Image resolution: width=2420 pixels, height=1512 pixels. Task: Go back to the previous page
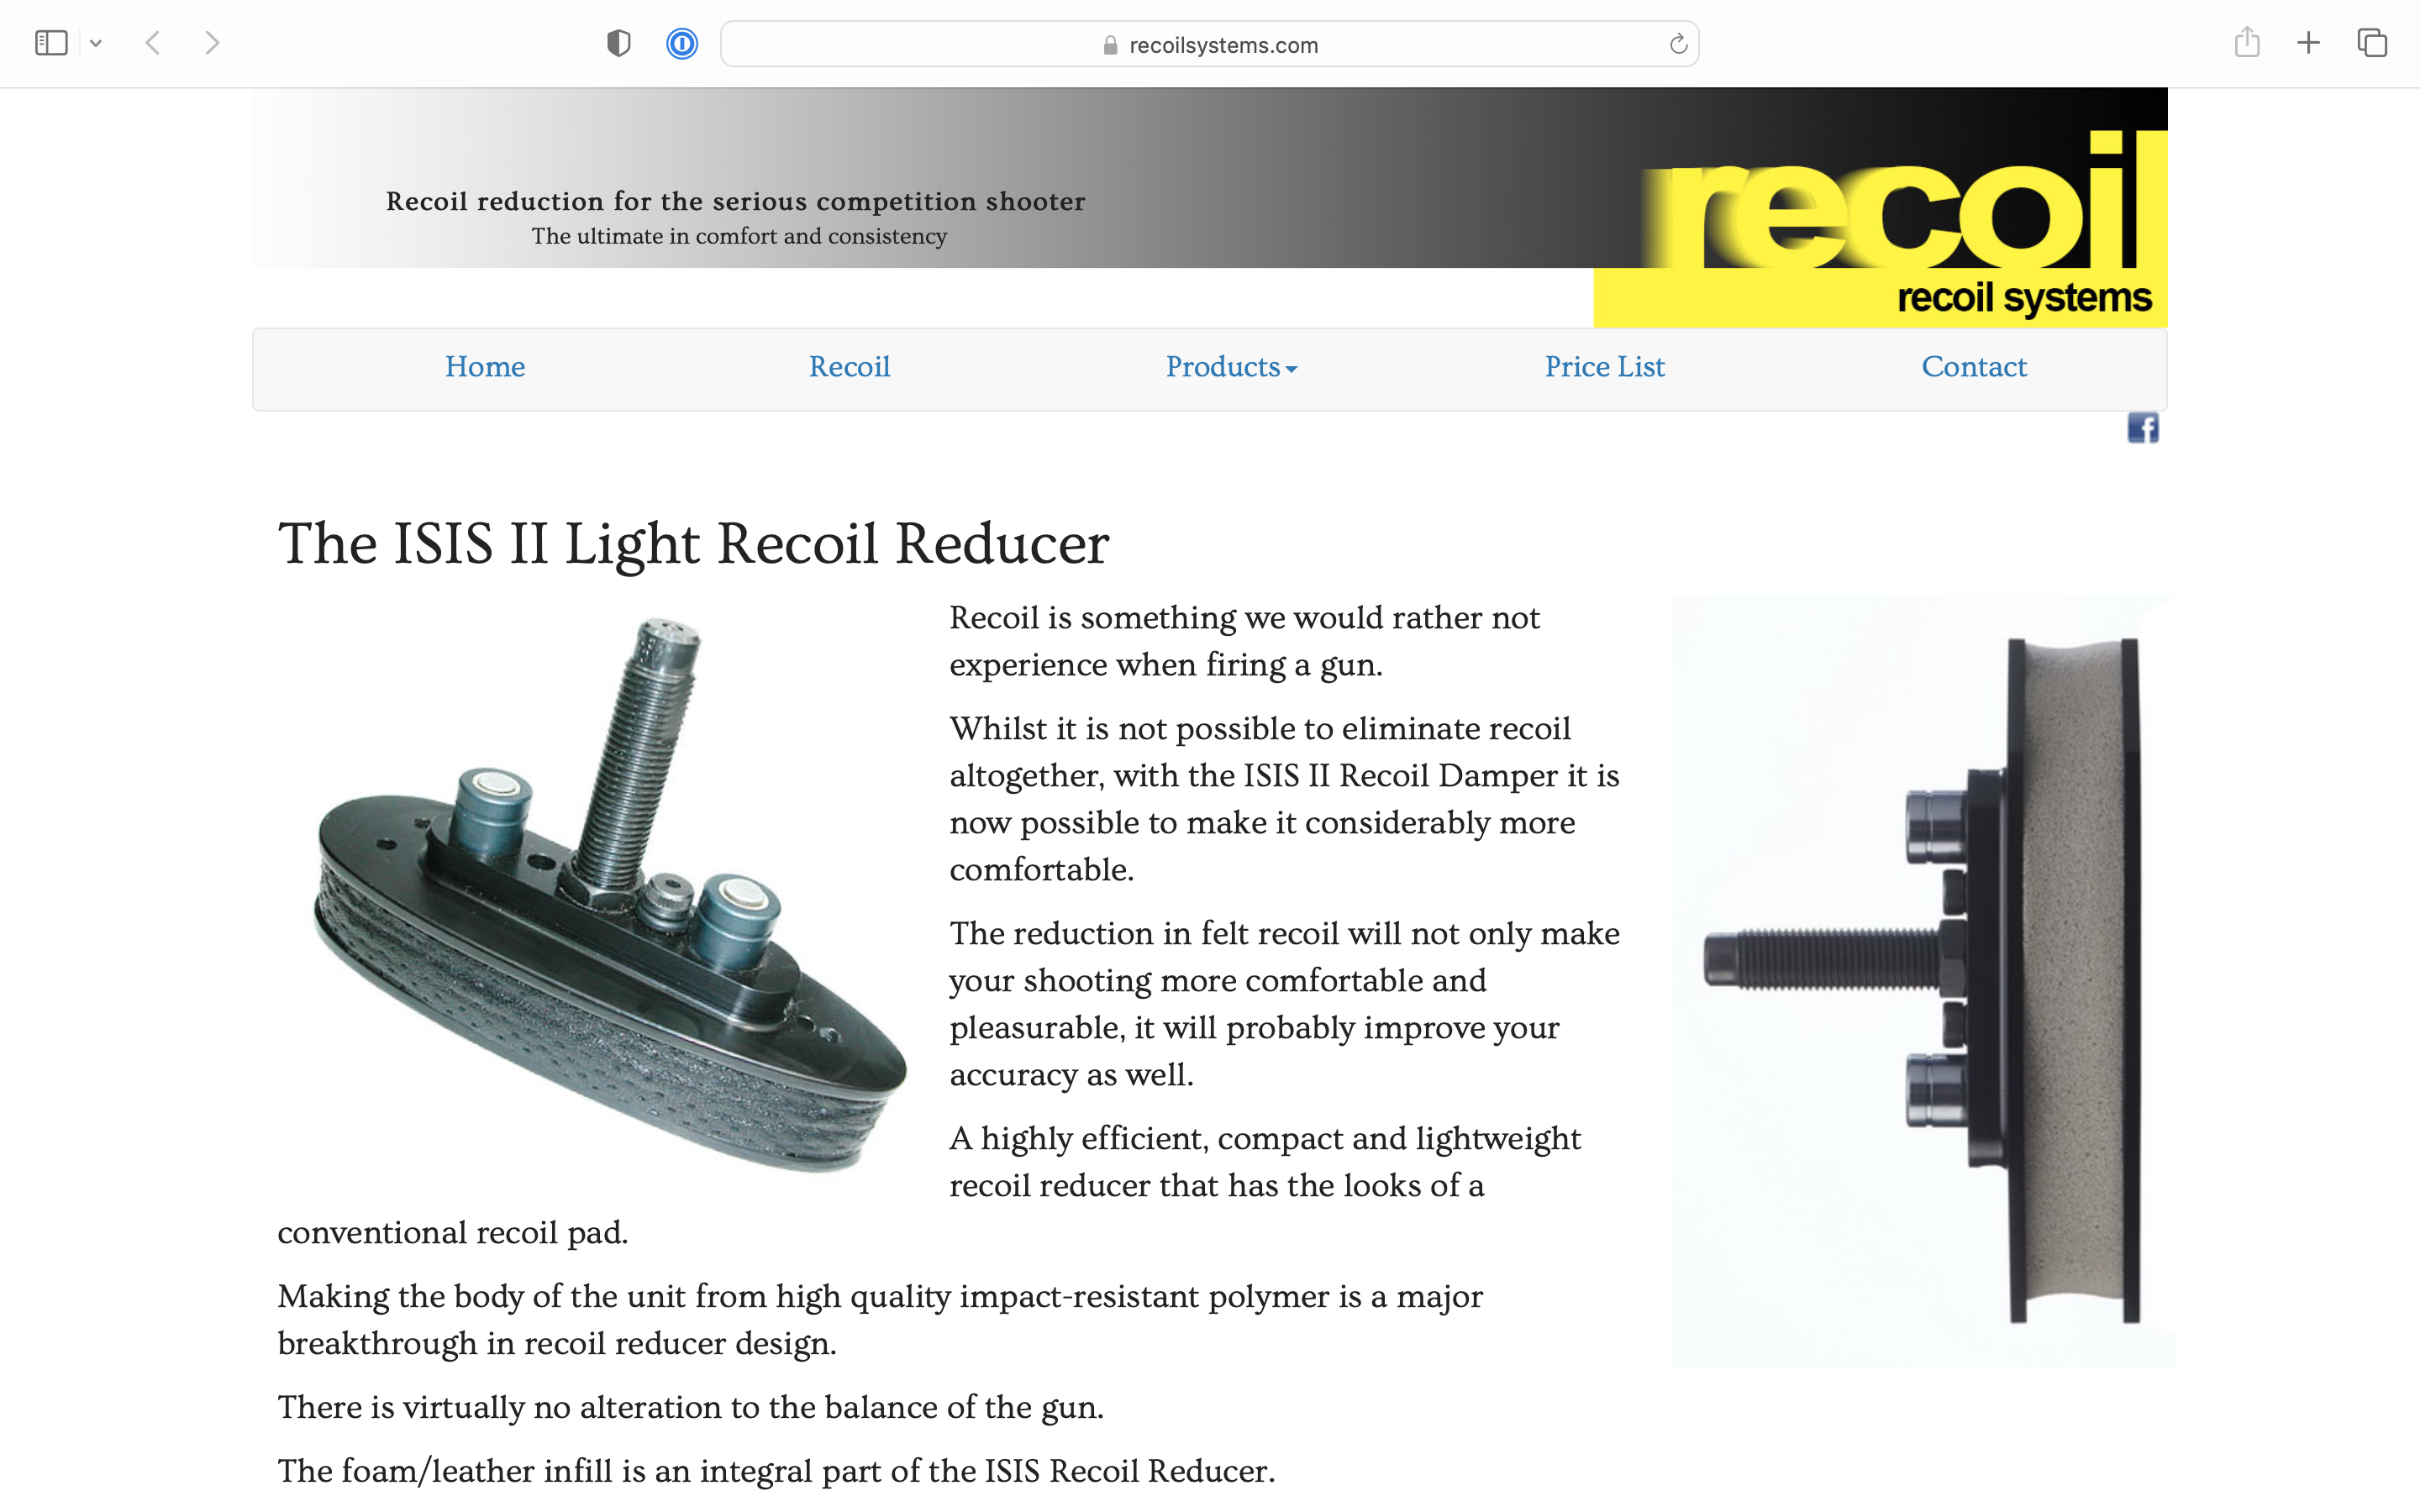(x=153, y=43)
